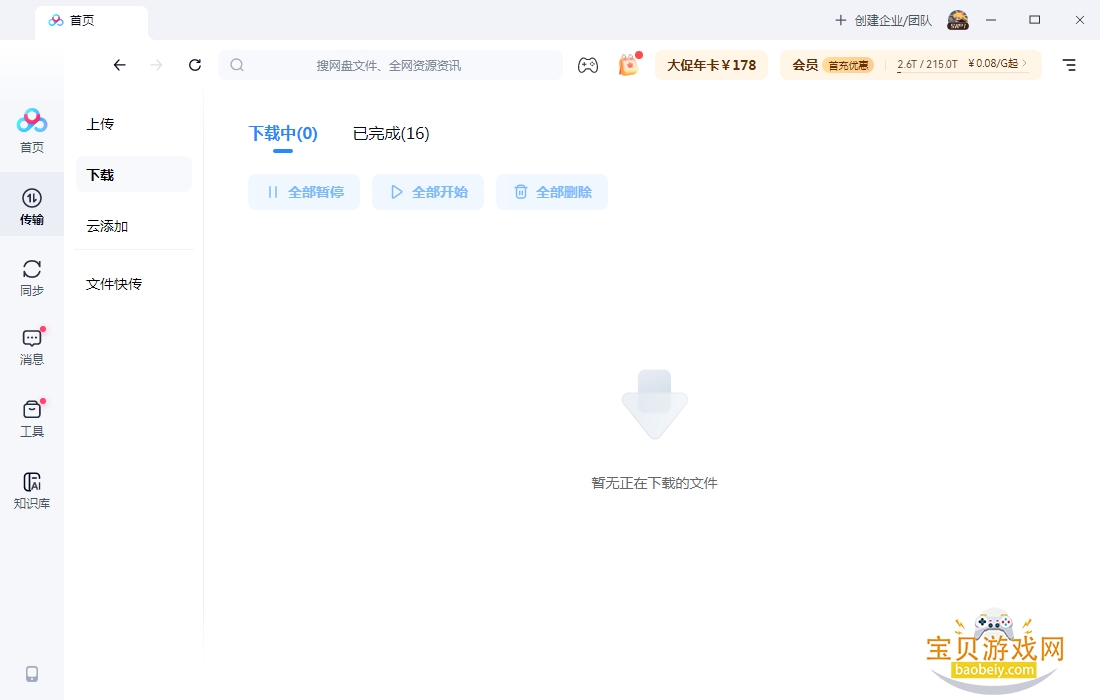Select the 首页 window tab
Viewport: 1100px width, 700px height.
click(x=91, y=21)
